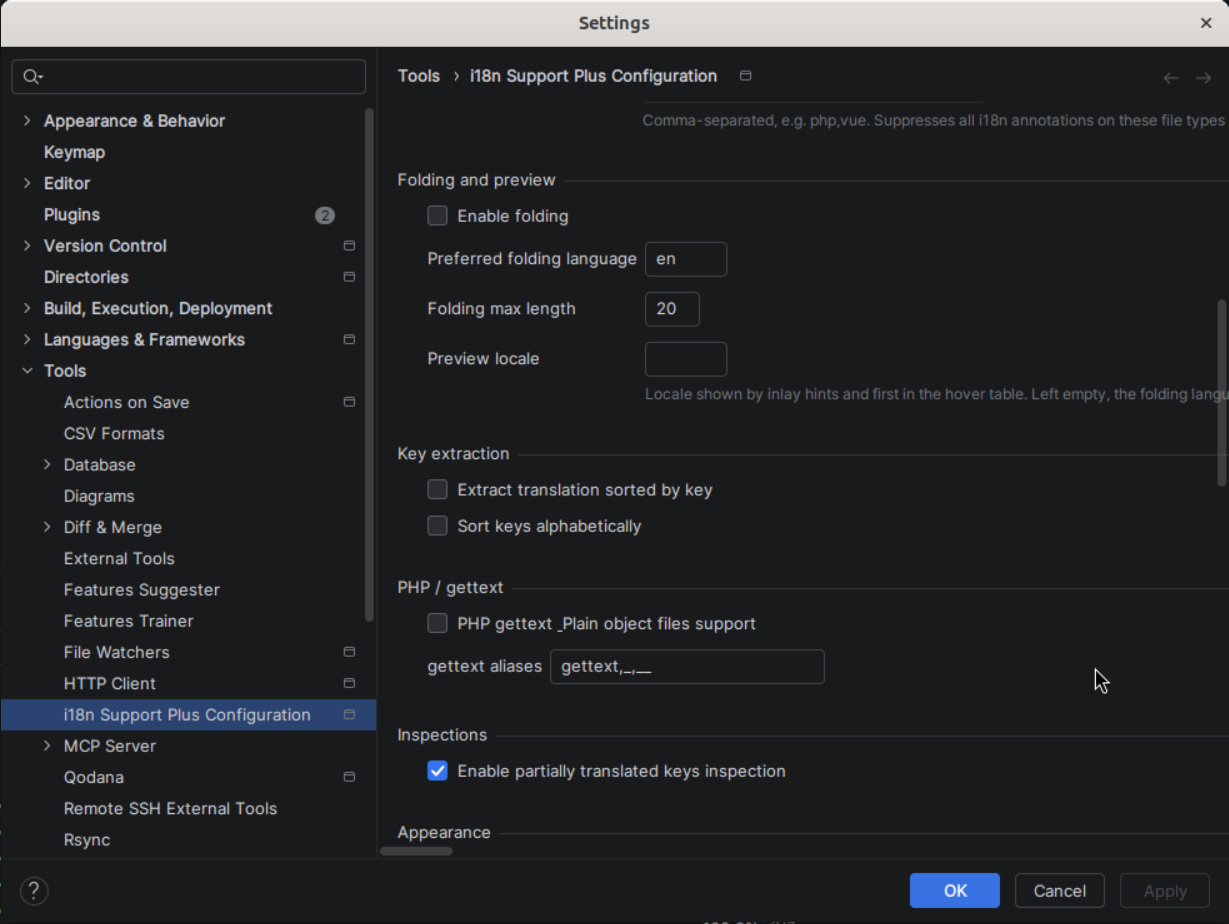The image size is (1229, 924).
Task: Select External Tools
Action: click(x=119, y=559)
